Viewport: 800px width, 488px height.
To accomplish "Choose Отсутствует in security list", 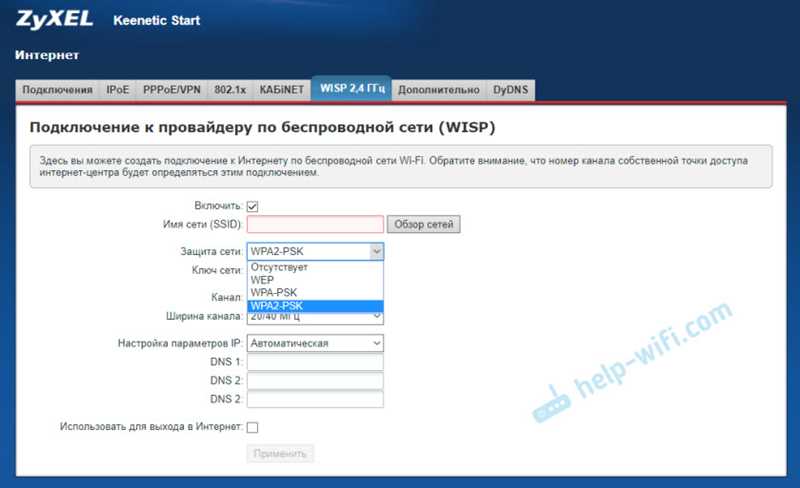I will coord(315,267).
